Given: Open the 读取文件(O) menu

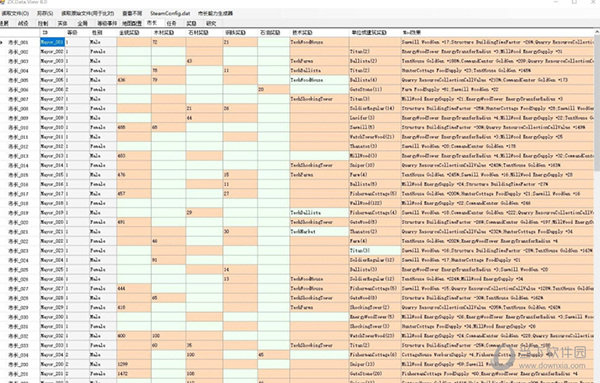Looking at the screenshot, I should (15, 13).
